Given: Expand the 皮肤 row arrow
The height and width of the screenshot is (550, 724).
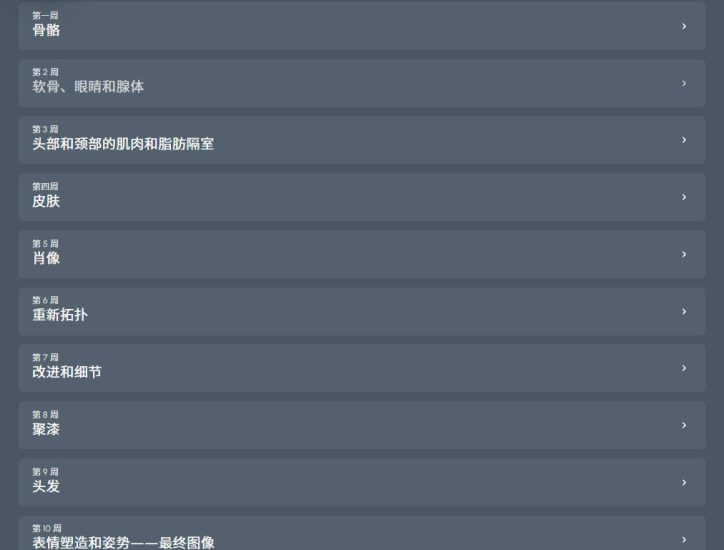Looking at the screenshot, I should (684, 197).
